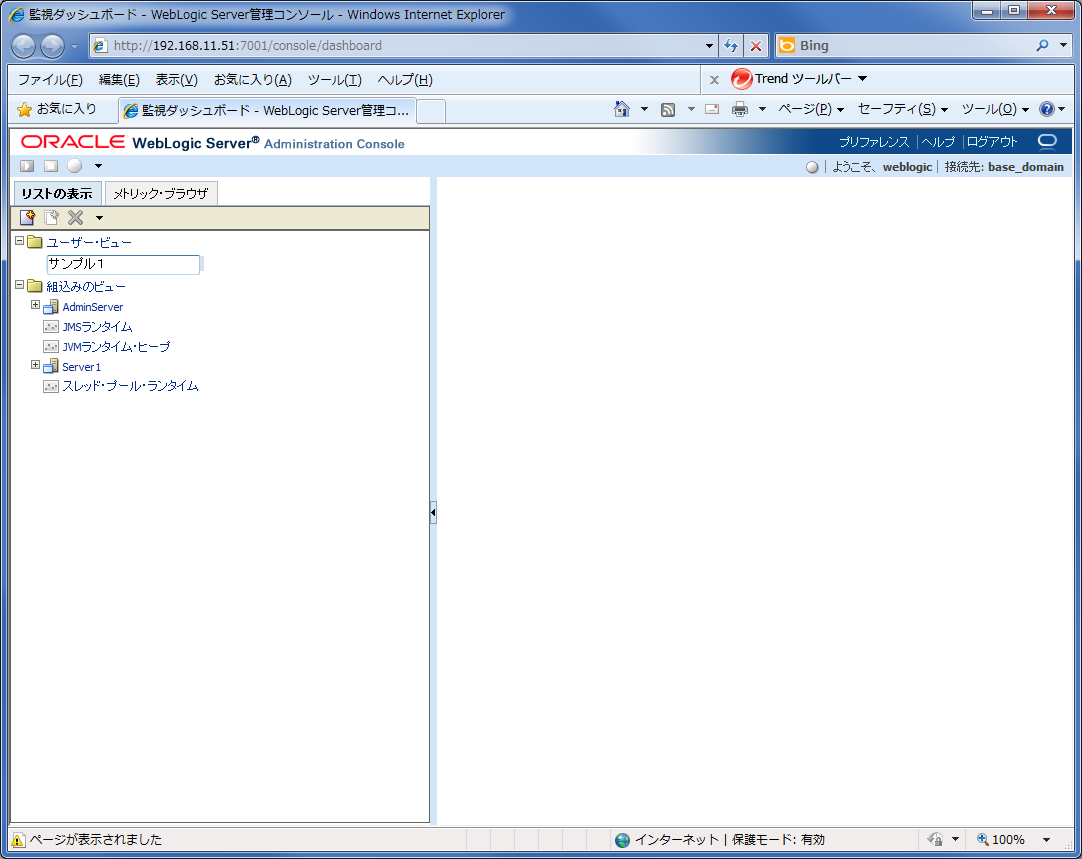This screenshot has width=1082, height=859.
Task: Select the 組込みのビュー folder label
Action: [86, 286]
